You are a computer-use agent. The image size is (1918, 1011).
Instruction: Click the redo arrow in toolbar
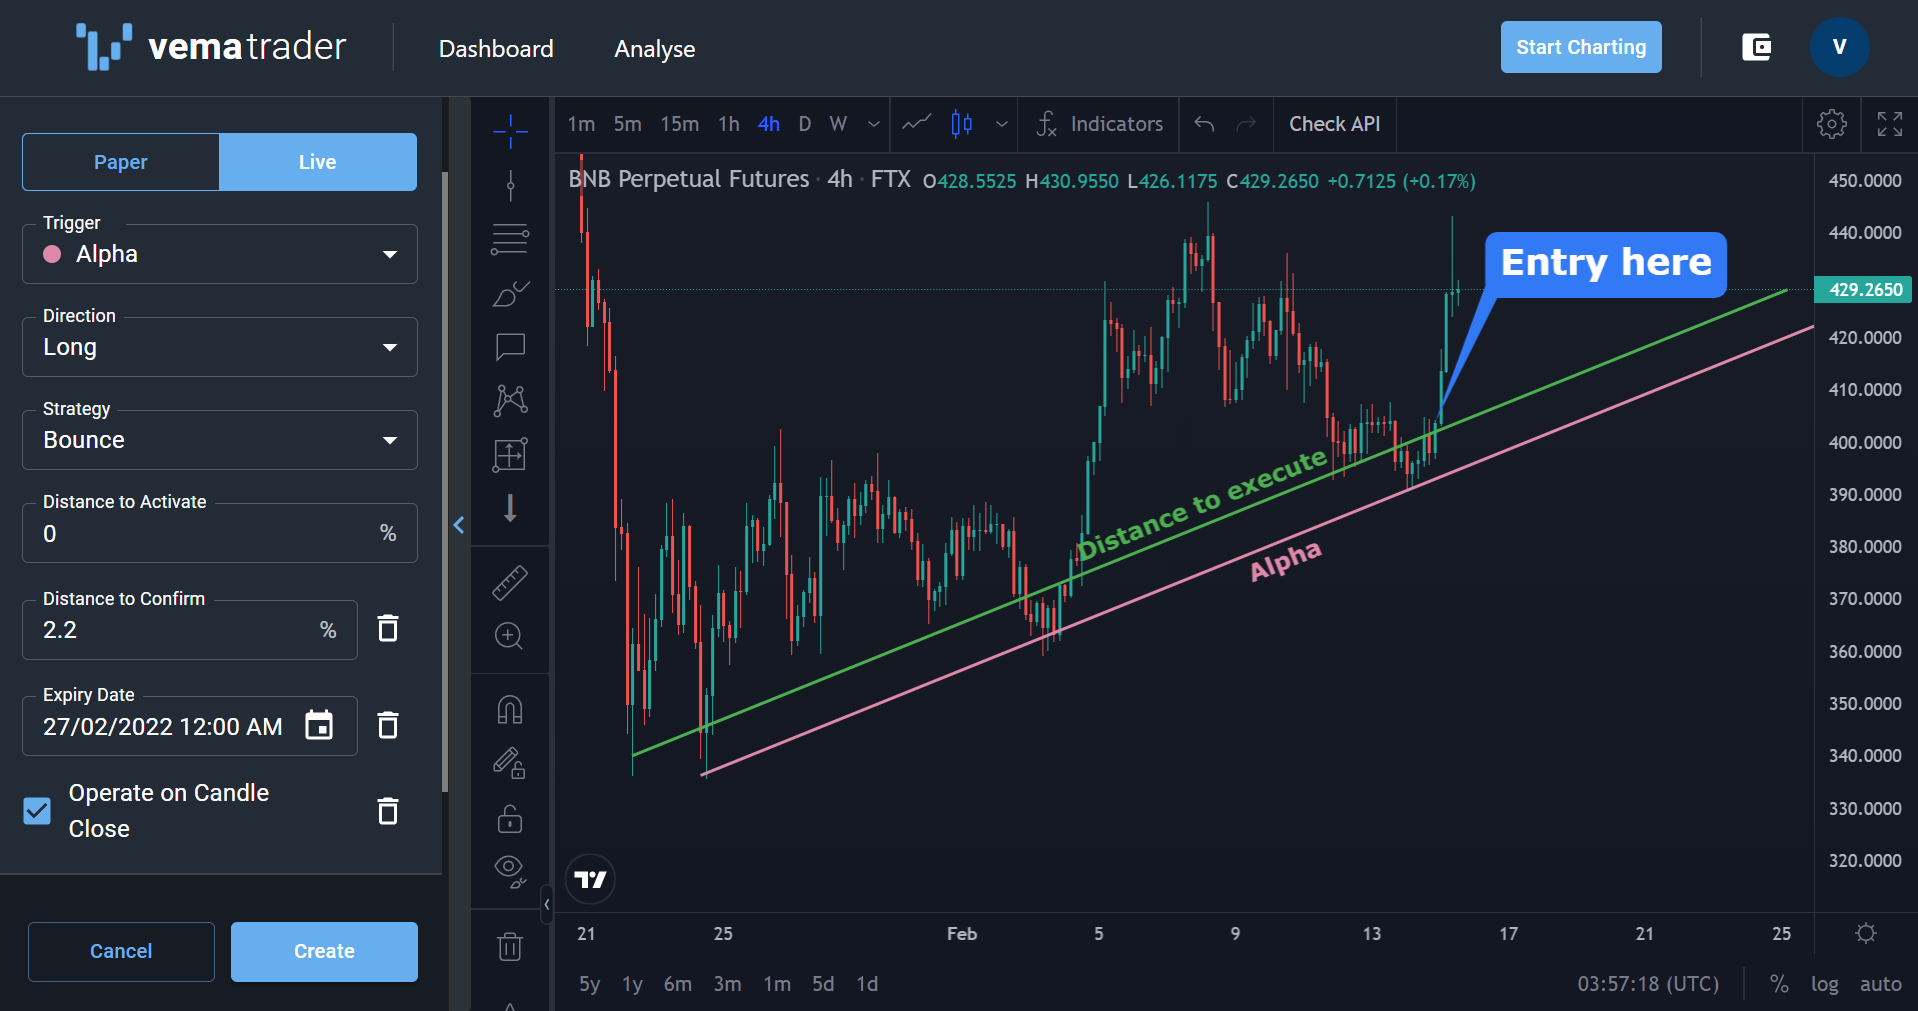tap(1246, 124)
